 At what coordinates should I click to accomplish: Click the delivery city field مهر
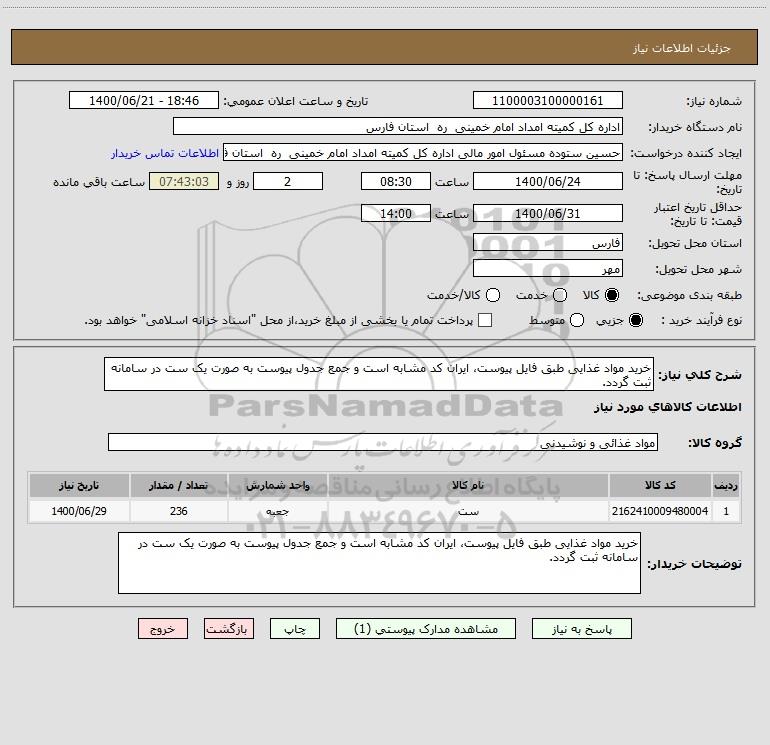pyautogui.click(x=548, y=269)
